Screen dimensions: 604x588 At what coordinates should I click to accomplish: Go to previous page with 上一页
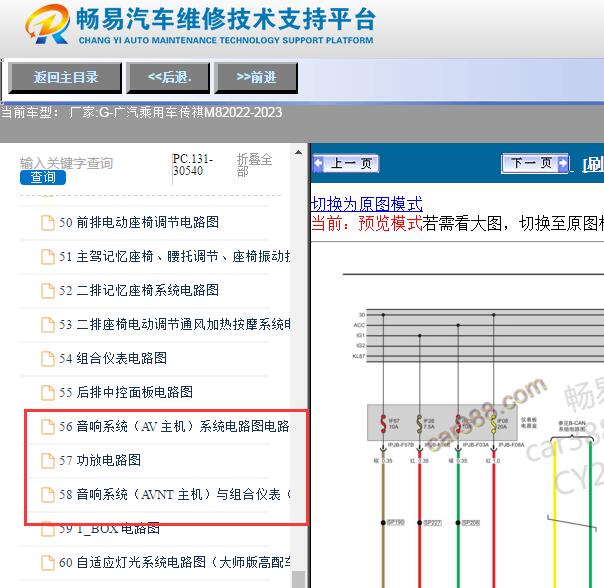(x=346, y=164)
